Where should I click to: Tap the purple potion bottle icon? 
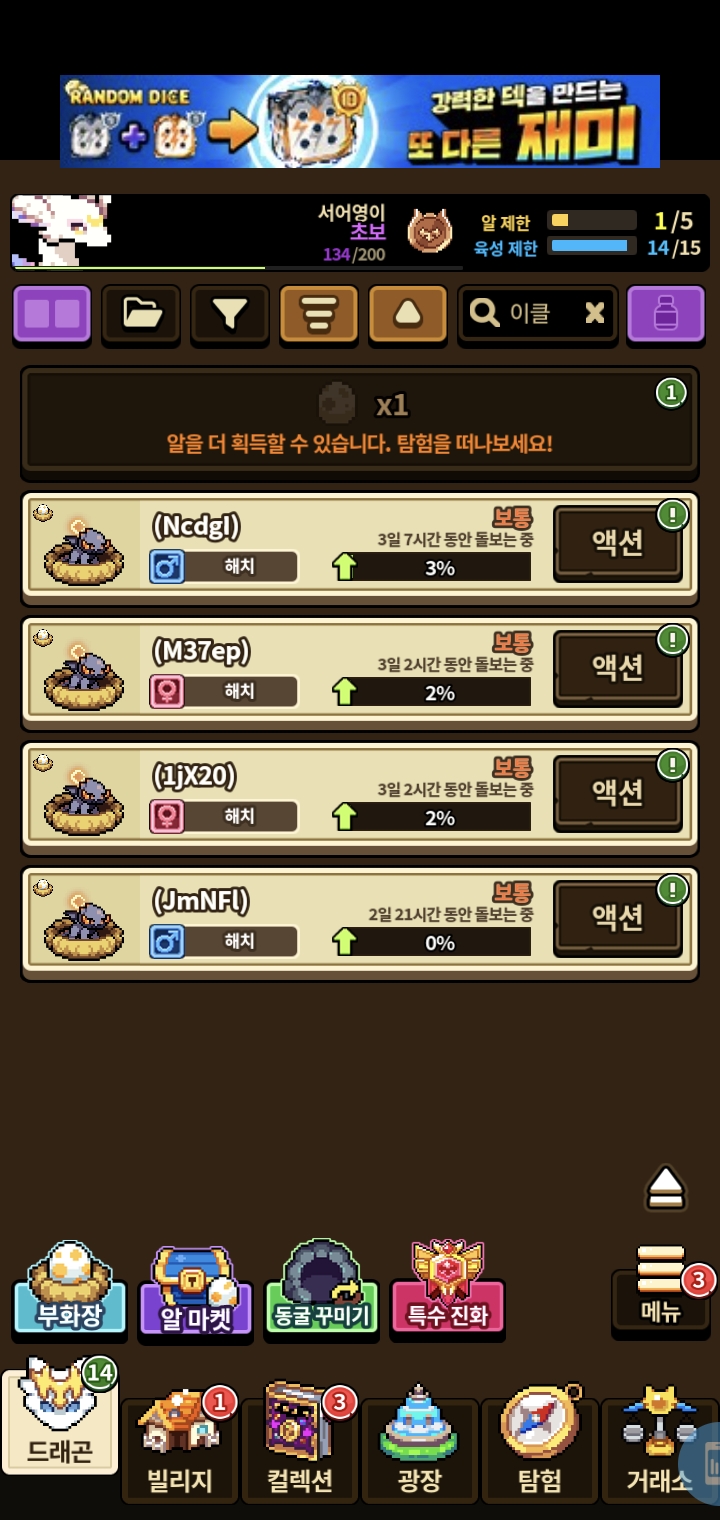click(x=665, y=315)
